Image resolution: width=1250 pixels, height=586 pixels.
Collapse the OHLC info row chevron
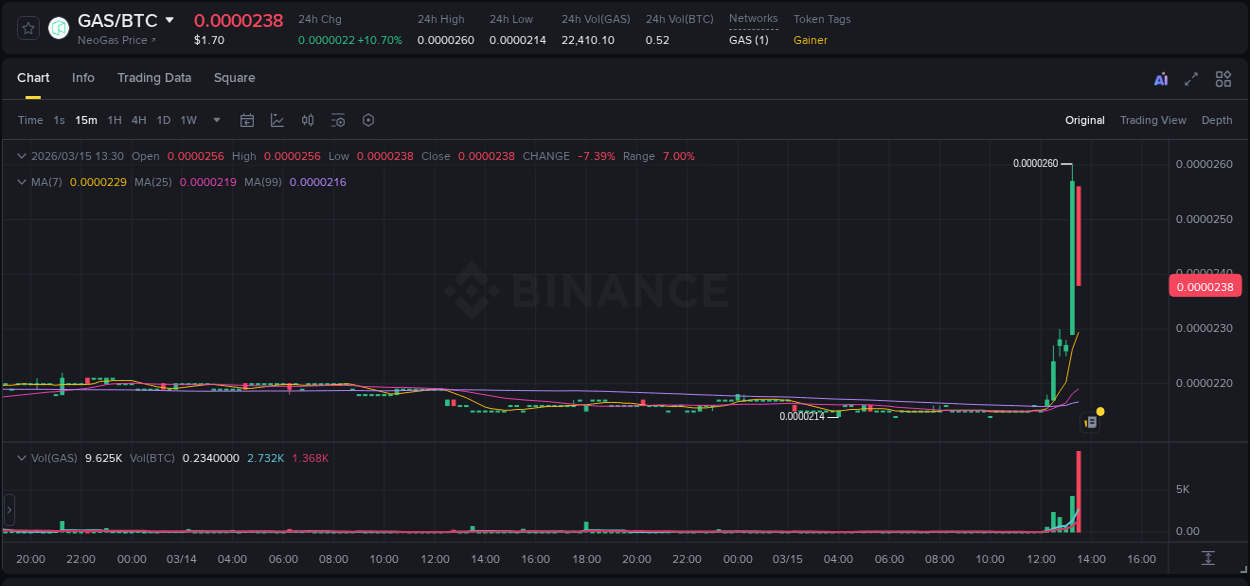21,156
